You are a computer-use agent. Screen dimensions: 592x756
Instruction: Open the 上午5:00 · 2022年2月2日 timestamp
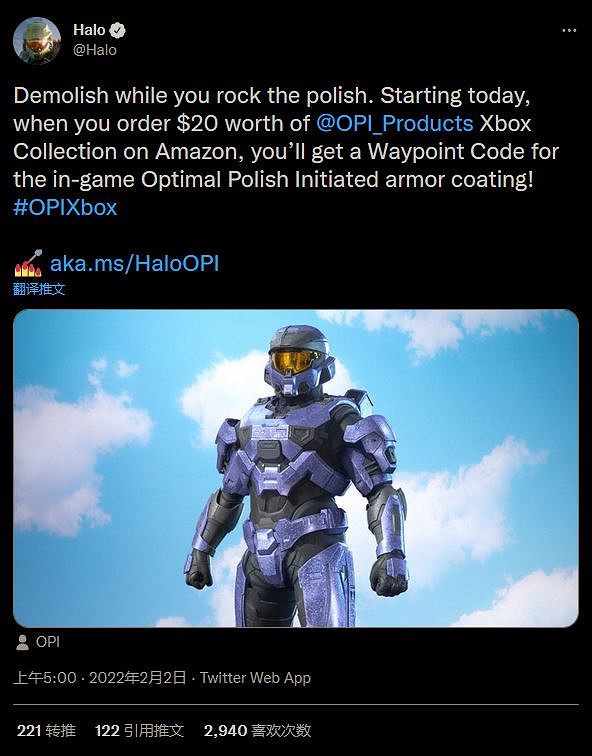tap(100, 678)
